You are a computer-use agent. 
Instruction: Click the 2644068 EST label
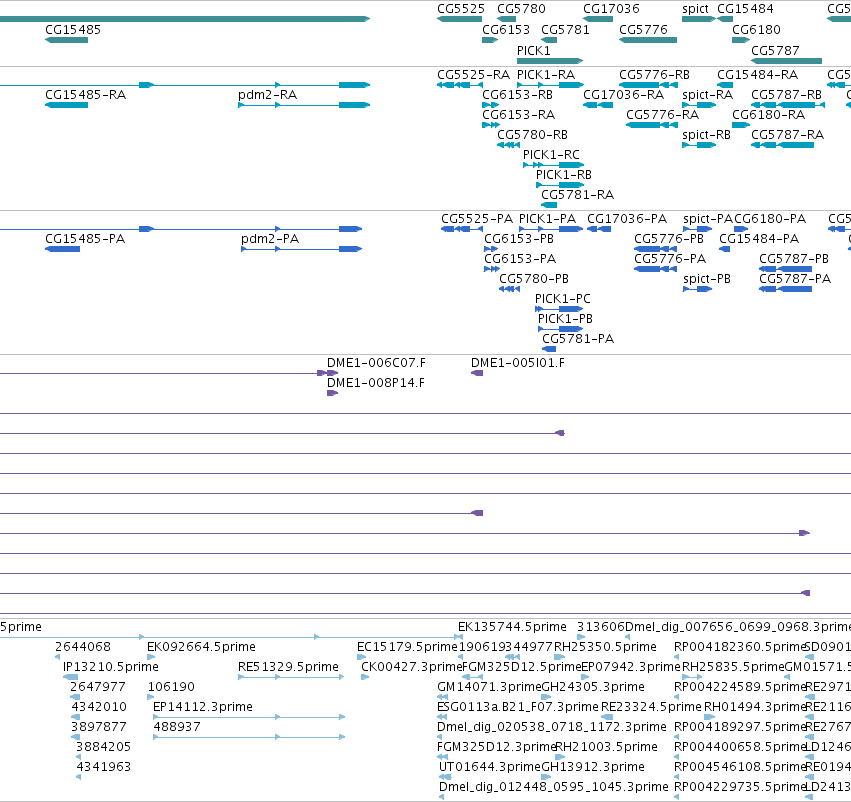[x=82, y=647]
